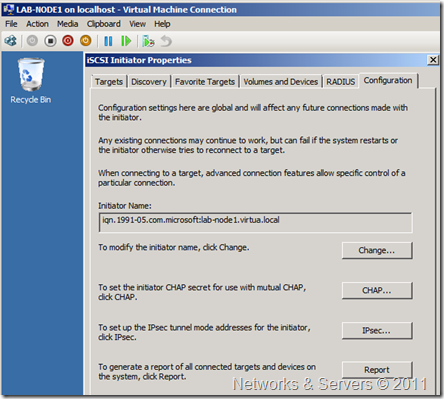Click the 'Initiator Name:' label
This screenshot has height=399, width=444.
click(125, 206)
